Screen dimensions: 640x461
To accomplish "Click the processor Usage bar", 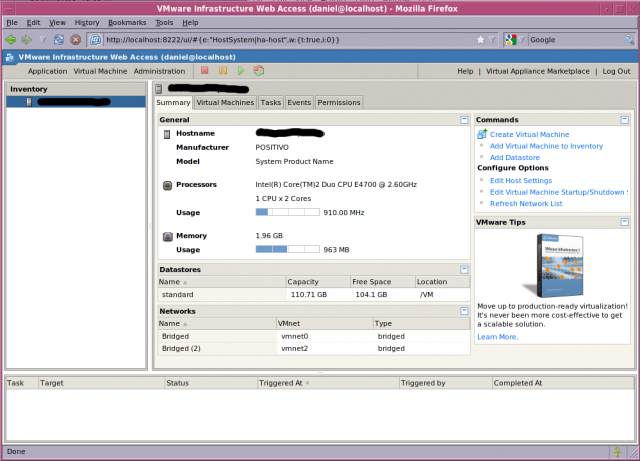I will pyautogui.click(x=287, y=212).
